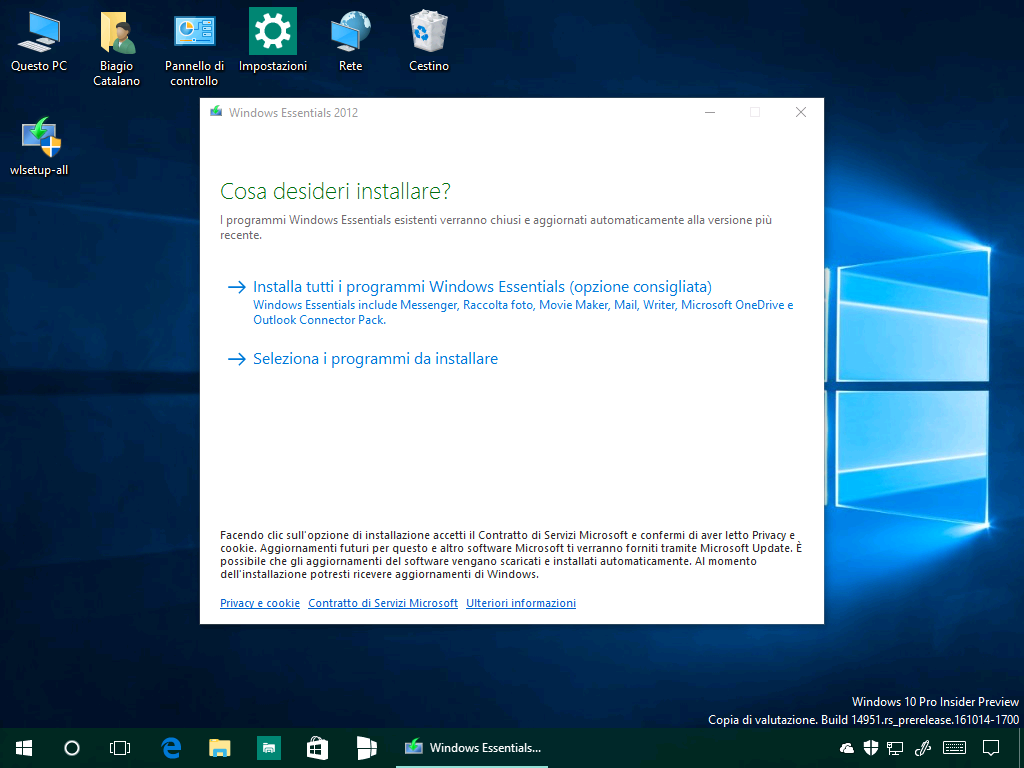The width and height of the screenshot is (1024, 768).
Task: Click the Windows Essentials include Messenger description text
Action: 523,312
